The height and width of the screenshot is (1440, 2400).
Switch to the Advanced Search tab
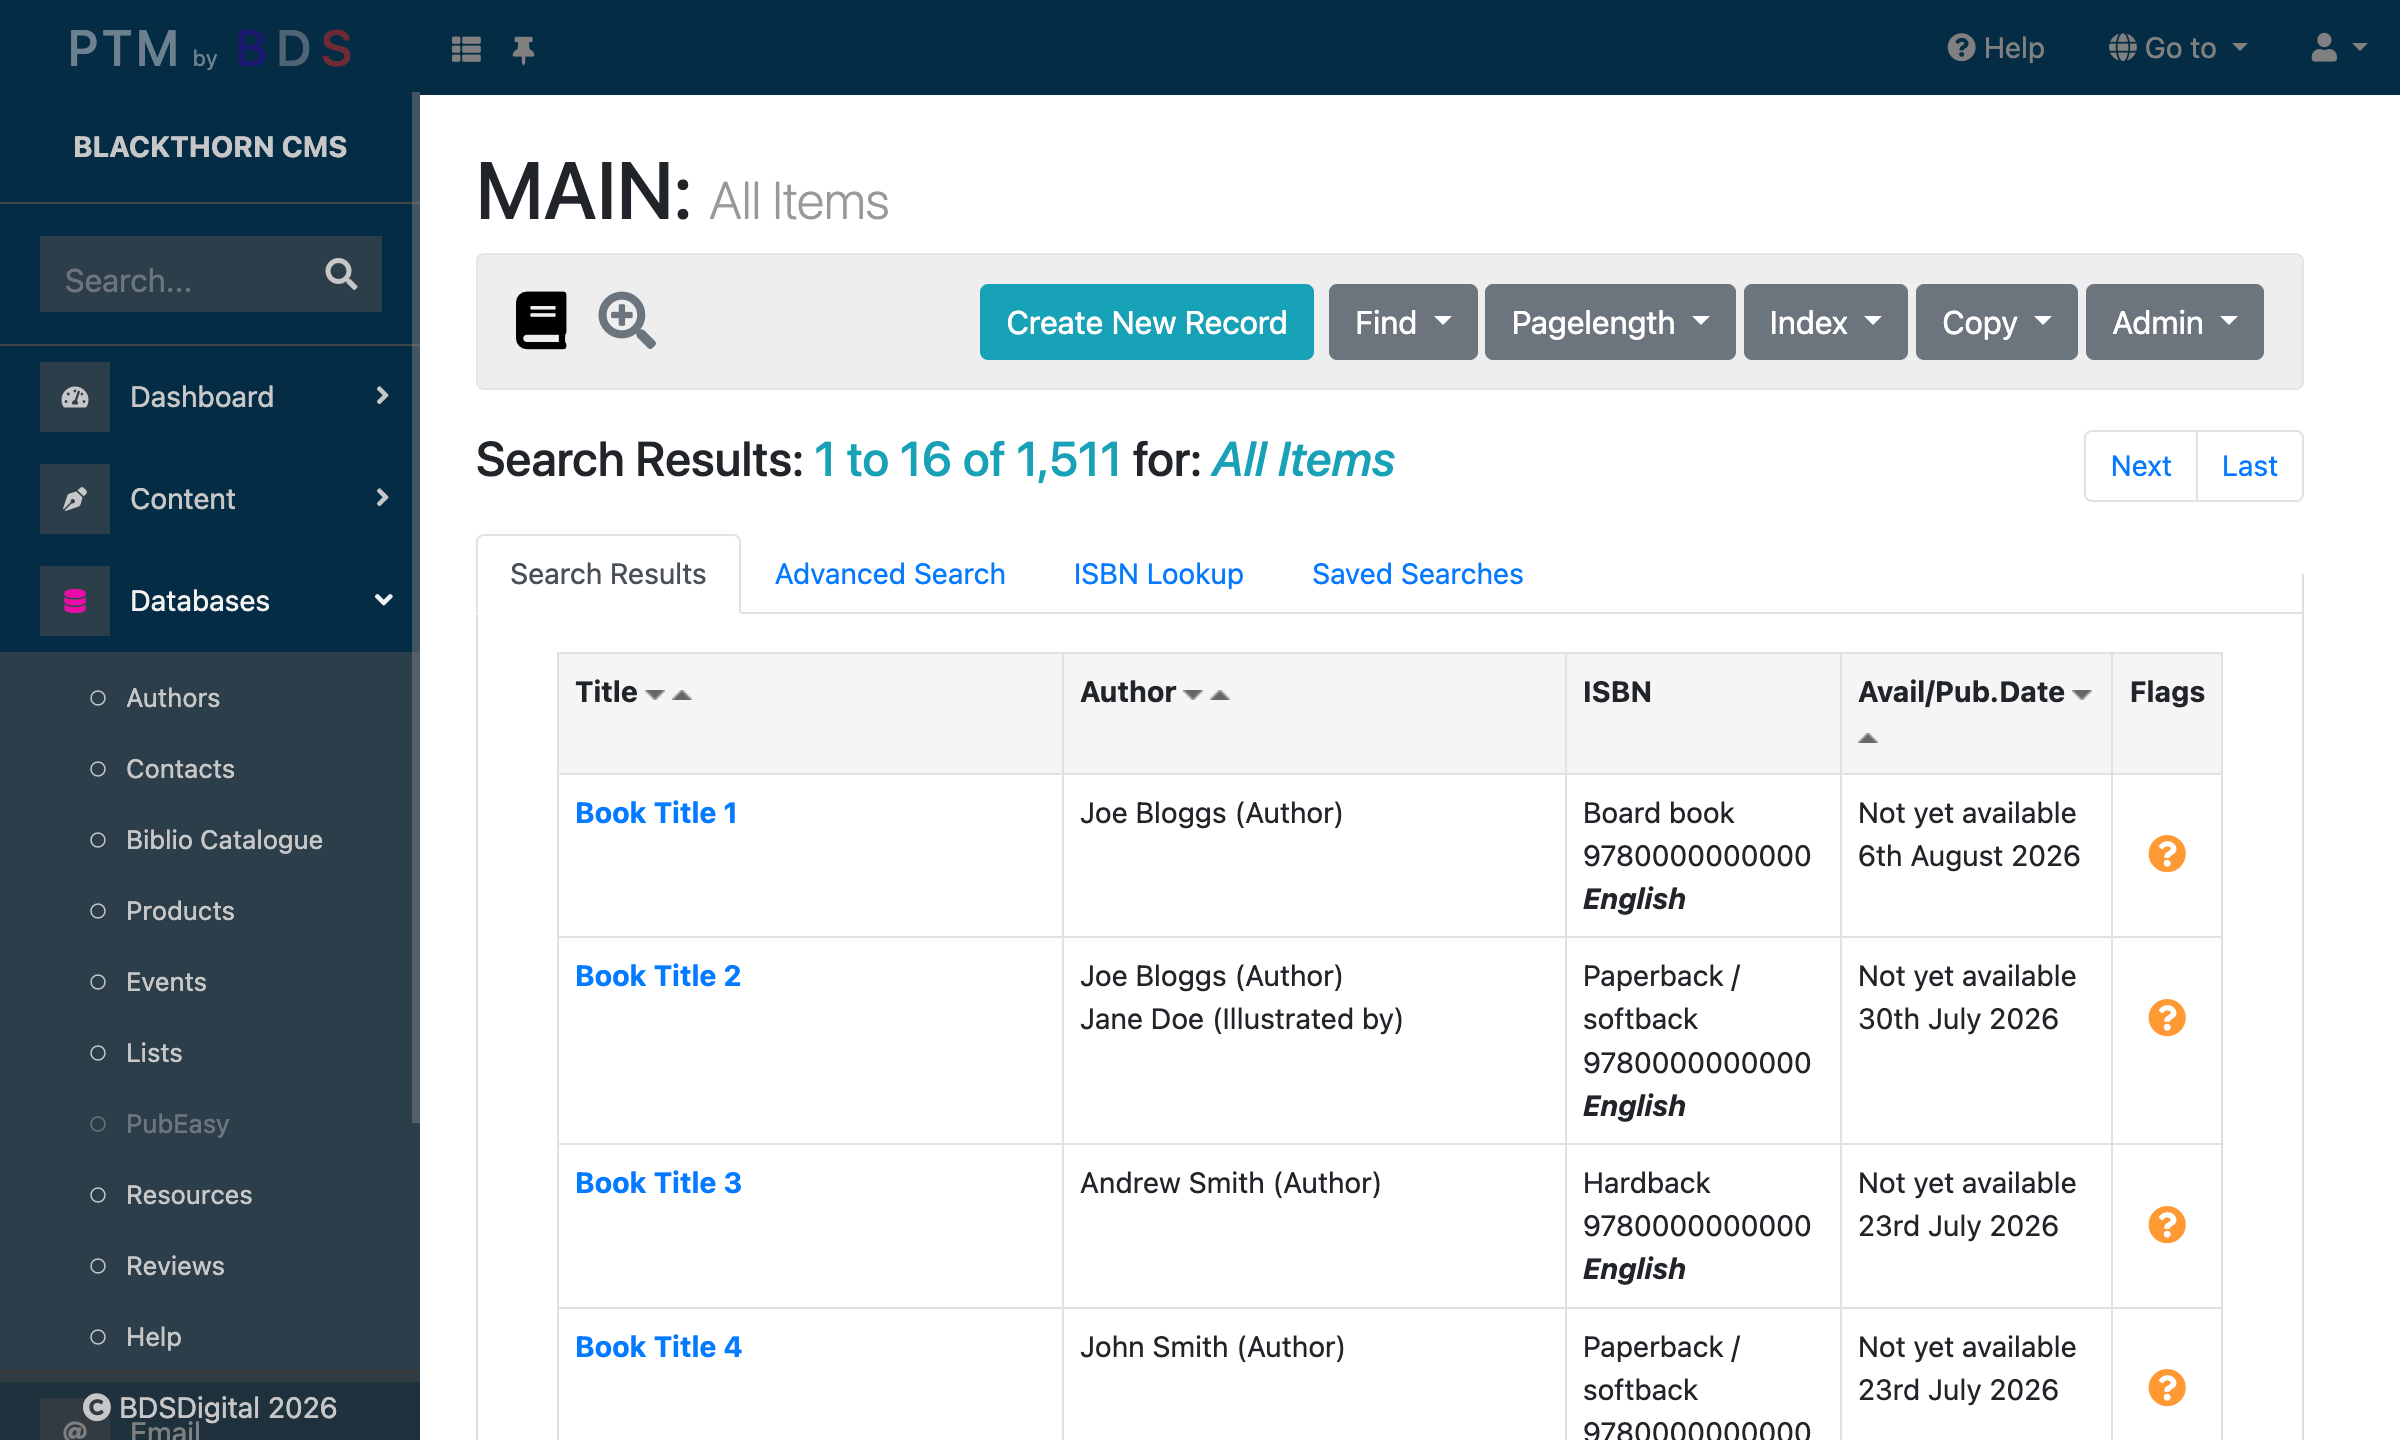coord(889,573)
